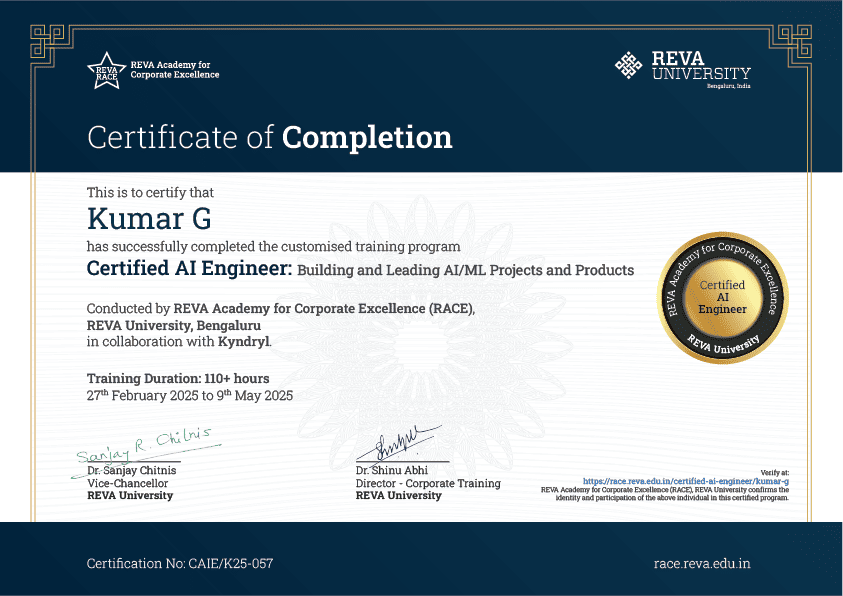Click "Building and Leading AI/ML Projects and Products"

coord(466,270)
